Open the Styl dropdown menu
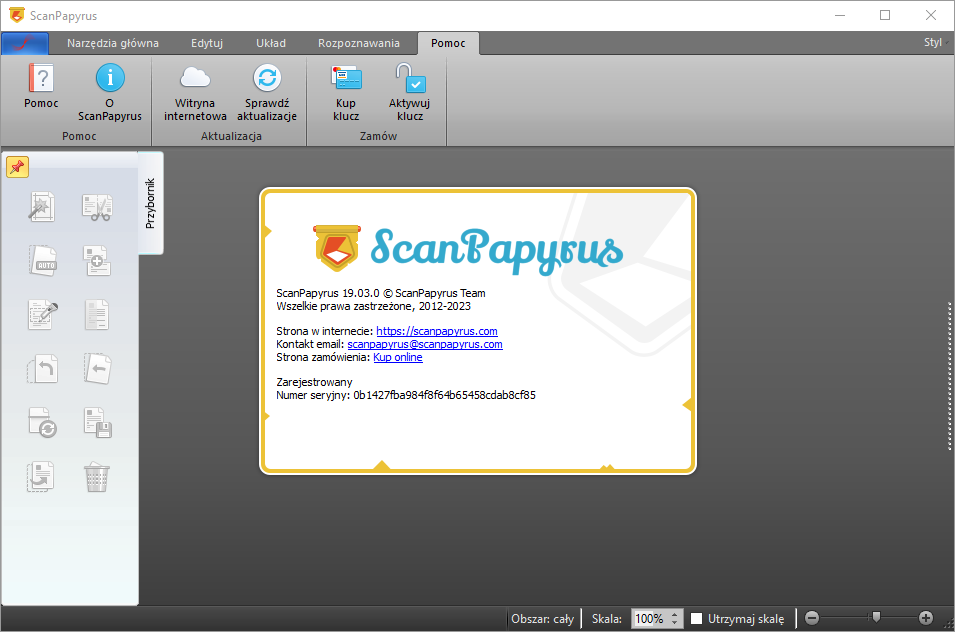955x632 pixels. (936, 42)
